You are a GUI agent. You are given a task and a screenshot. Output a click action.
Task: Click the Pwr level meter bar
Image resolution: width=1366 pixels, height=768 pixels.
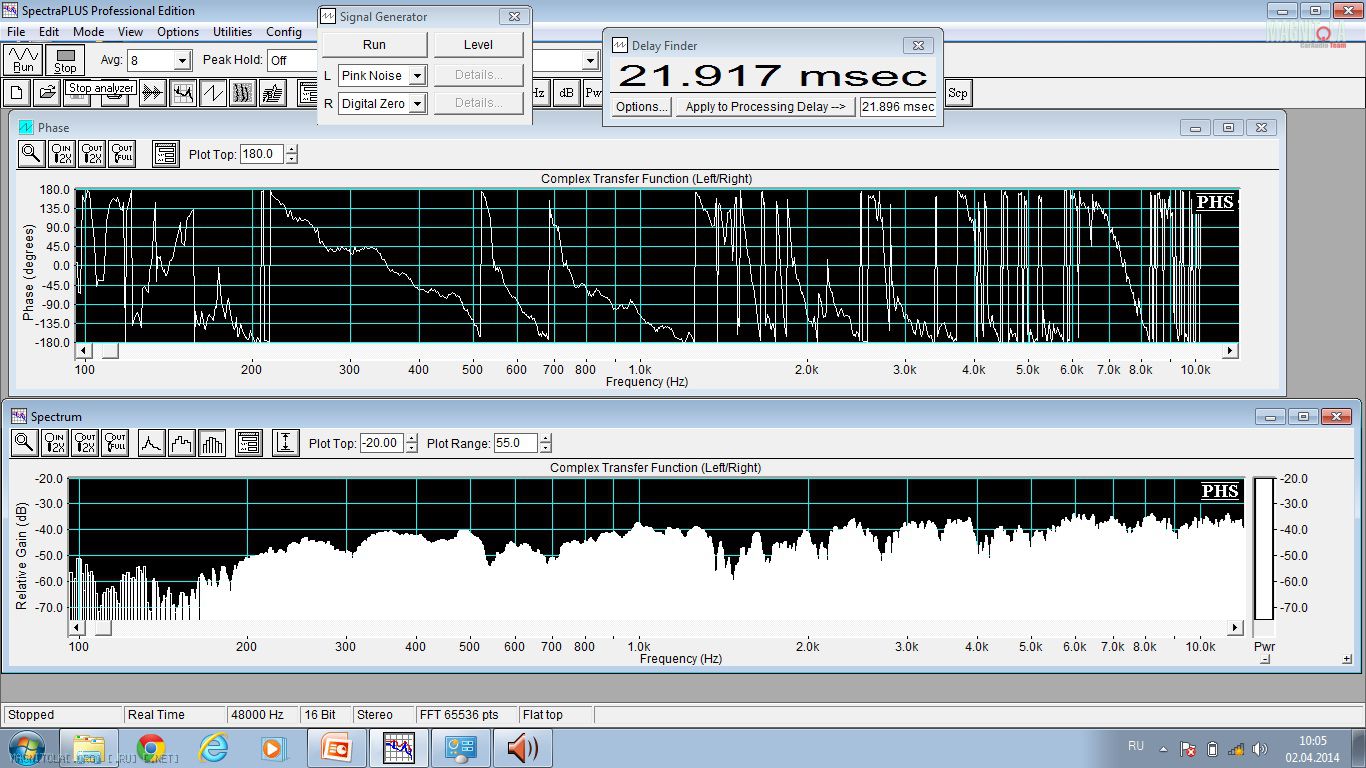click(1264, 549)
